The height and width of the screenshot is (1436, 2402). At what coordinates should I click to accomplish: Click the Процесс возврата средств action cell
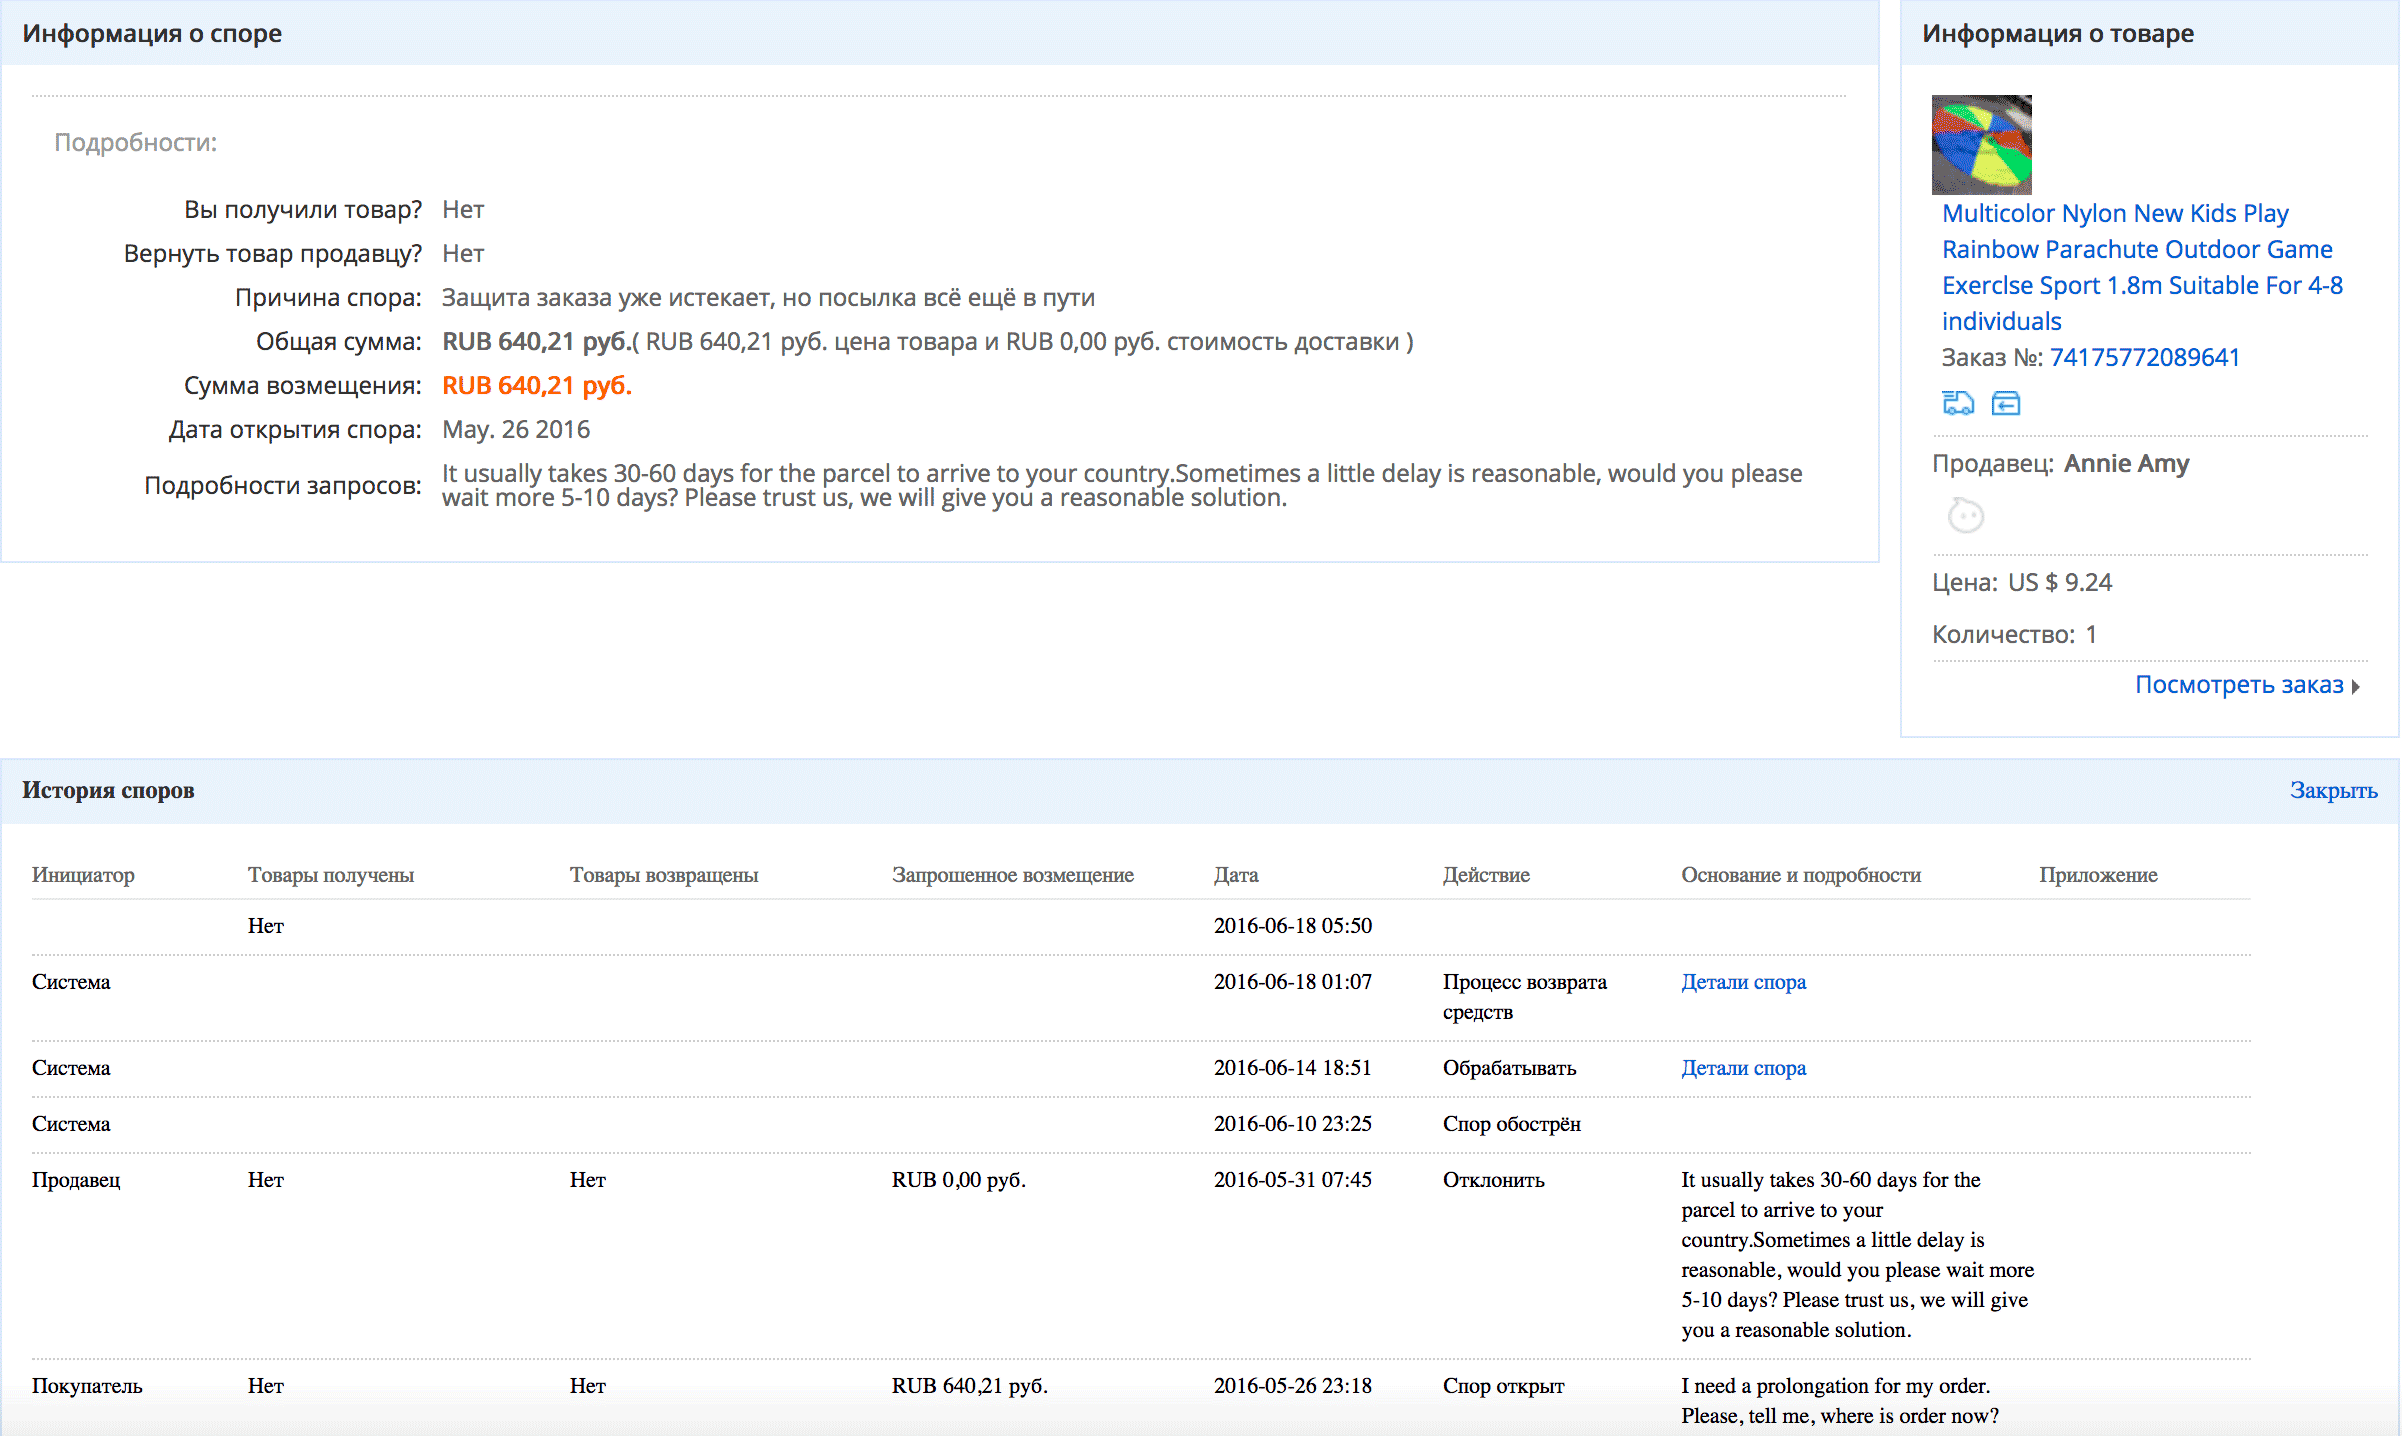click(1525, 997)
